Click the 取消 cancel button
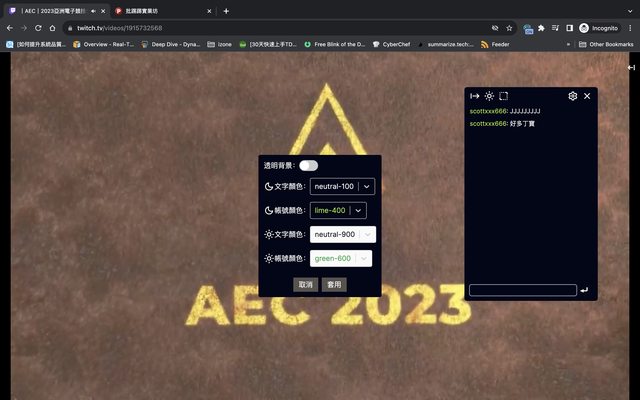 305,284
